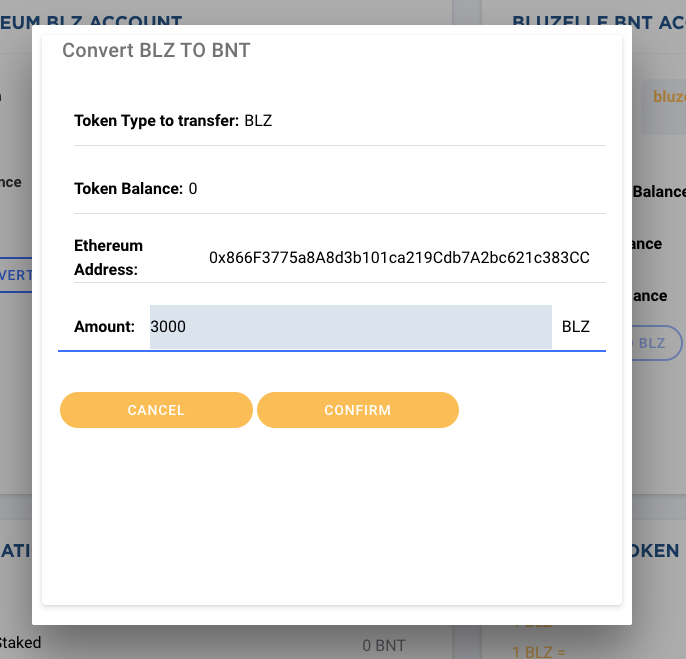Click 'Token Type to transfer:' label

[x=157, y=121]
